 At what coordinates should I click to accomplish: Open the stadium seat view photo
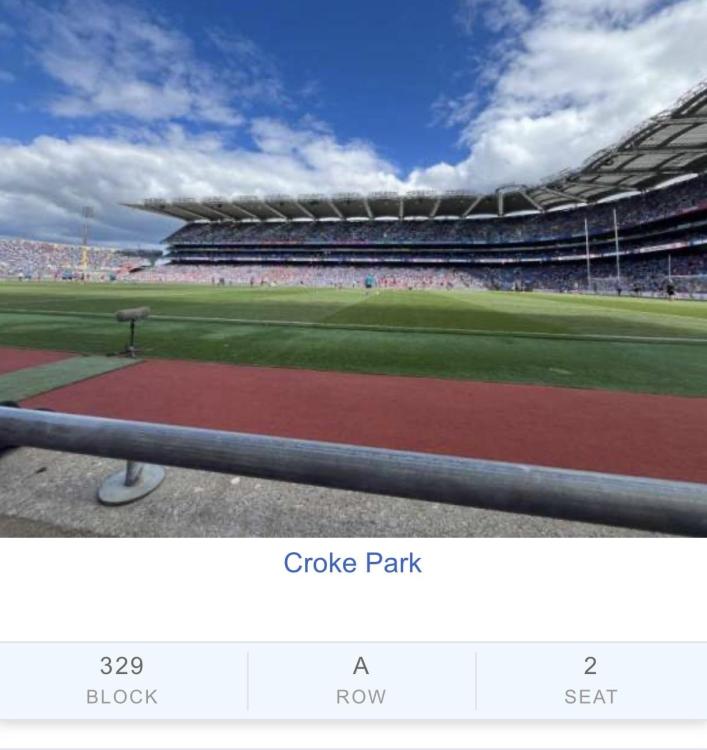(x=354, y=268)
